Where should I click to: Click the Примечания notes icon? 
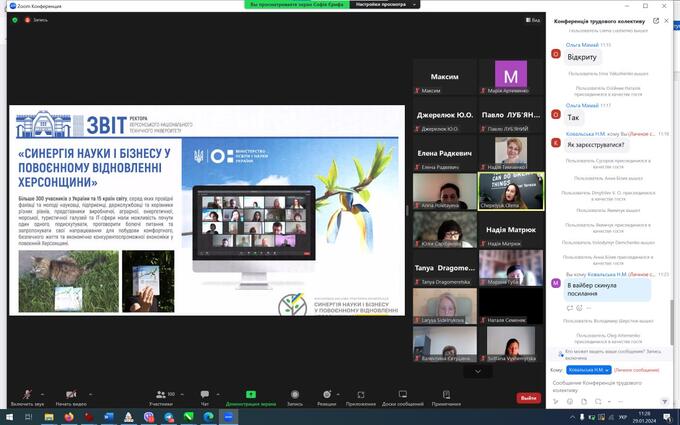pyautogui.click(x=446, y=395)
